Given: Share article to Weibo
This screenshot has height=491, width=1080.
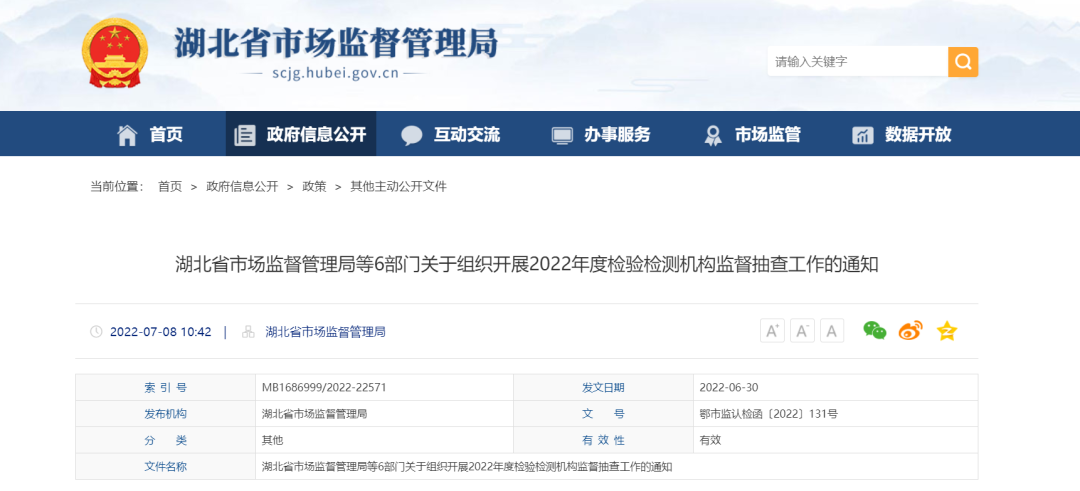Looking at the screenshot, I should (x=910, y=331).
